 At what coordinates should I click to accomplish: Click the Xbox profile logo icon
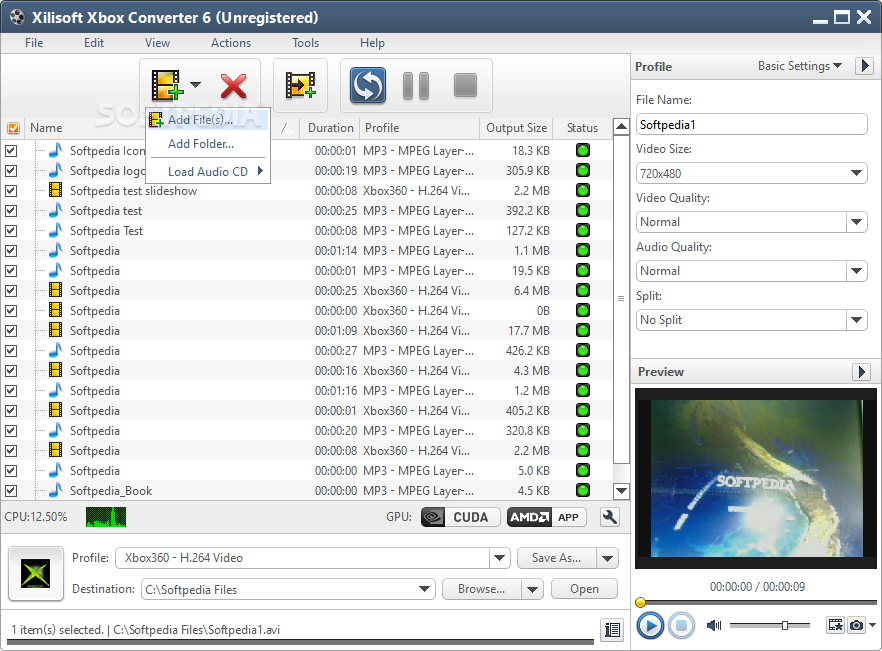click(x=35, y=574)
